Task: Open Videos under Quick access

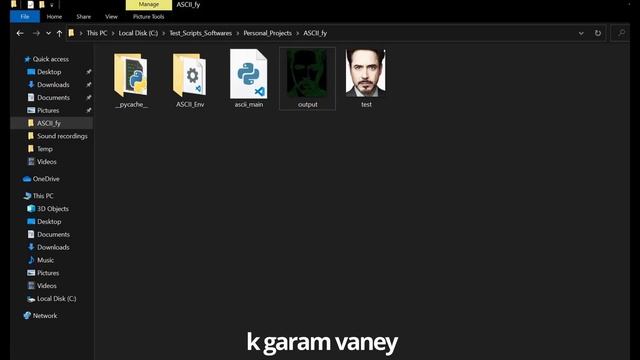Action: point(47,162)
